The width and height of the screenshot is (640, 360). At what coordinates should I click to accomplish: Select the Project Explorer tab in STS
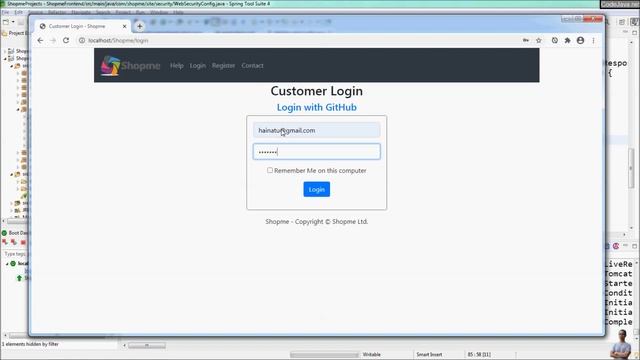click(x=16, y=33)
